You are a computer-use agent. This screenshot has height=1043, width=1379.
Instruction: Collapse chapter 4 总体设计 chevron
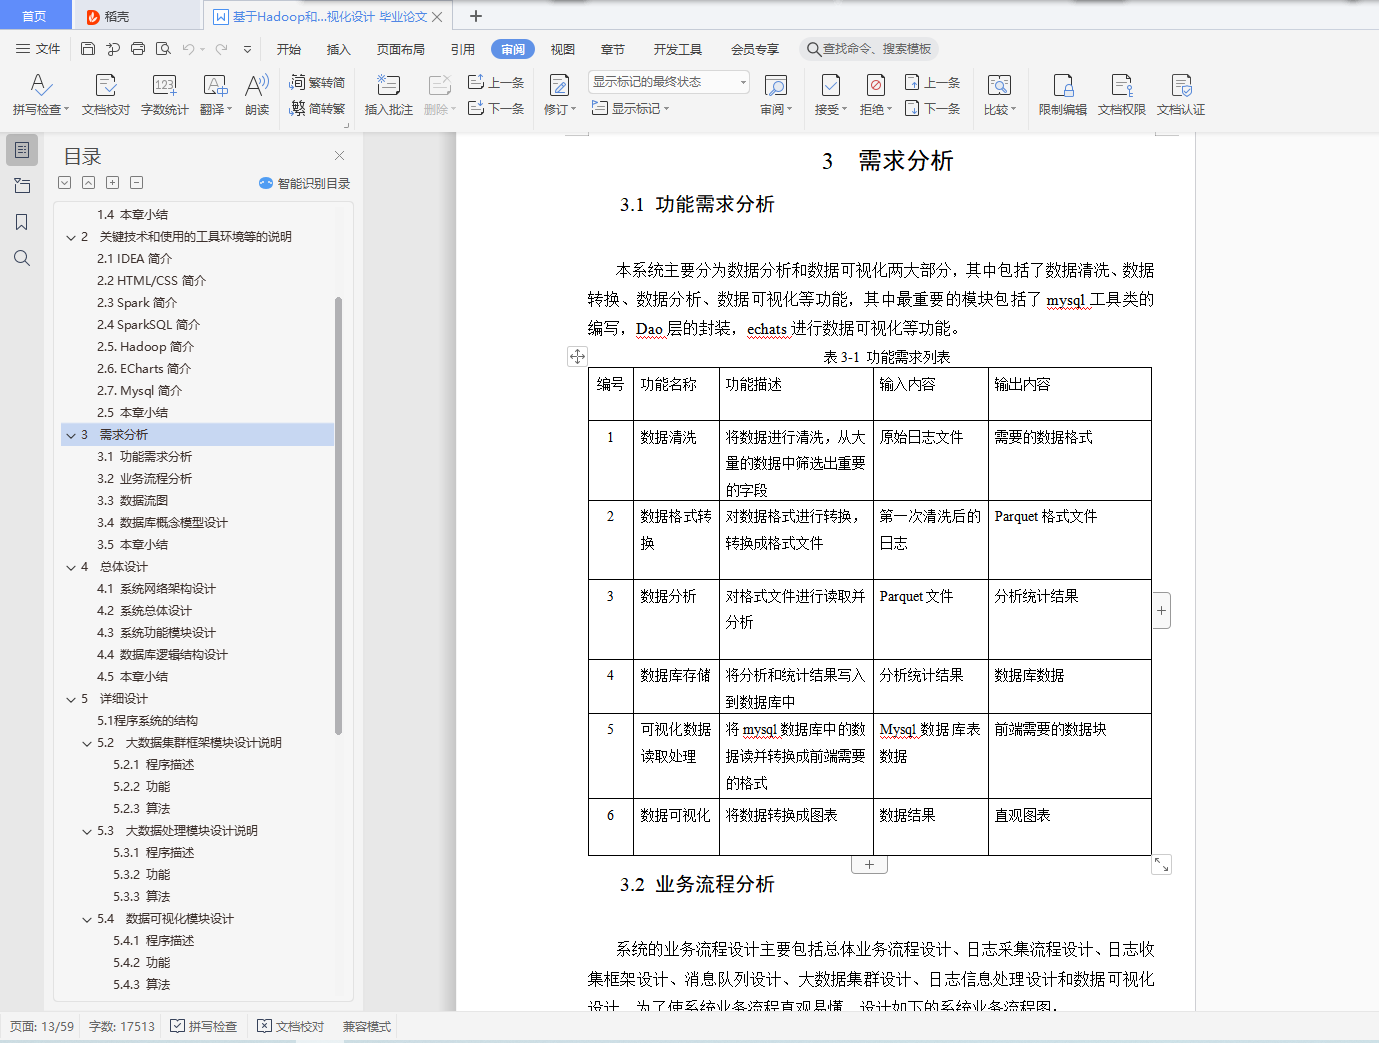[x=71, y=567]
